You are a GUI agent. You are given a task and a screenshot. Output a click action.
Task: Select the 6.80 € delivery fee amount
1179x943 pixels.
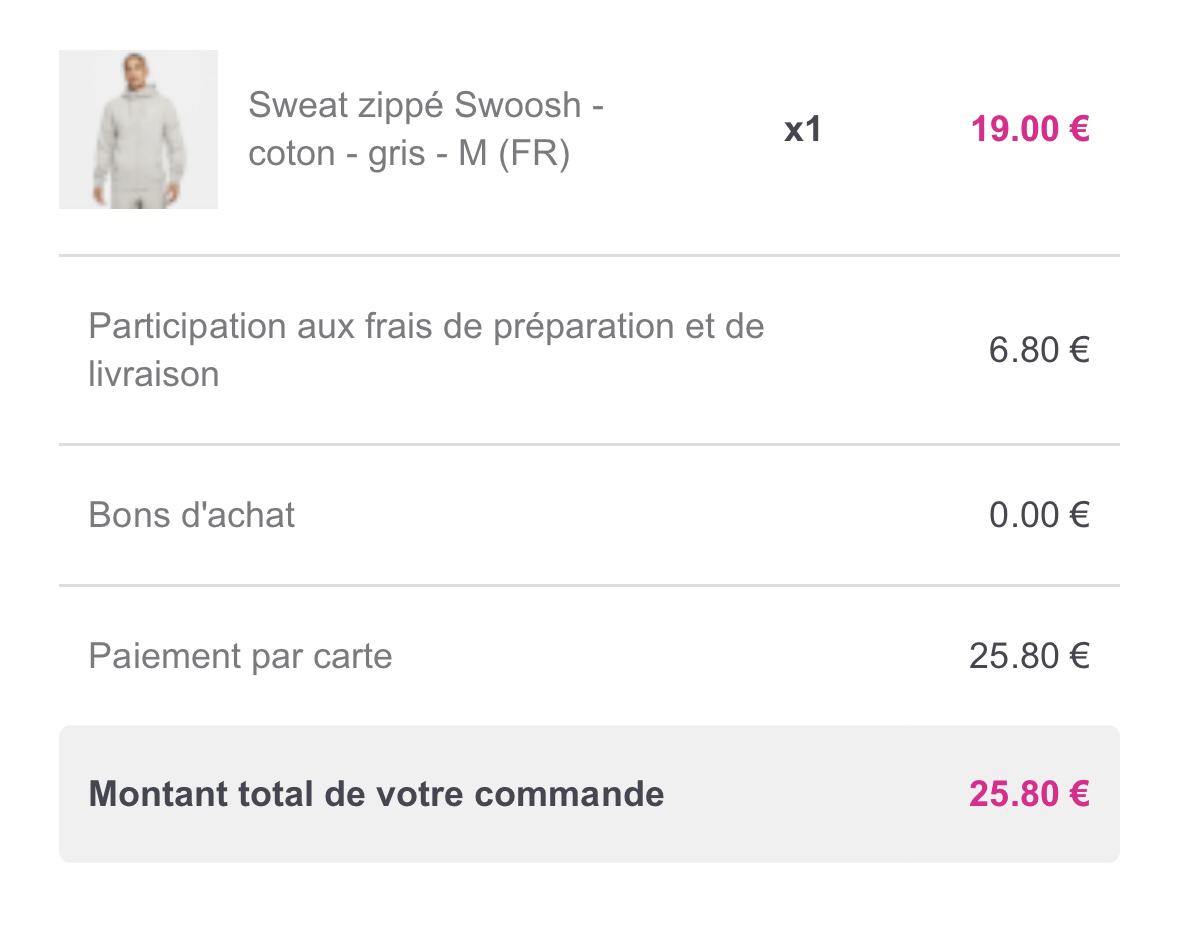(x=1039, y=350)
